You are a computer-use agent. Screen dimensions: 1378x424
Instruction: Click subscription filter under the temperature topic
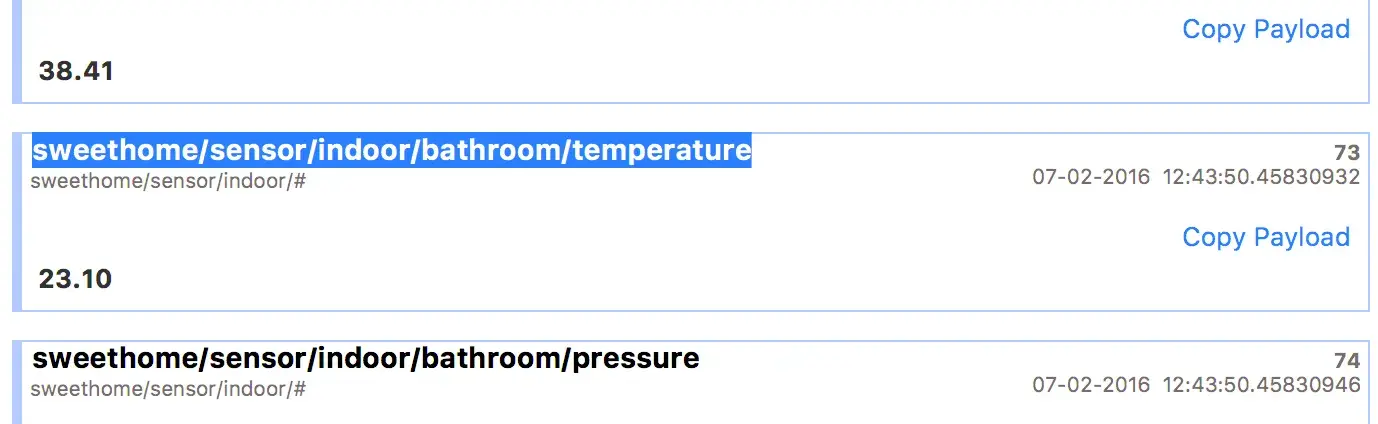point(168,181)
